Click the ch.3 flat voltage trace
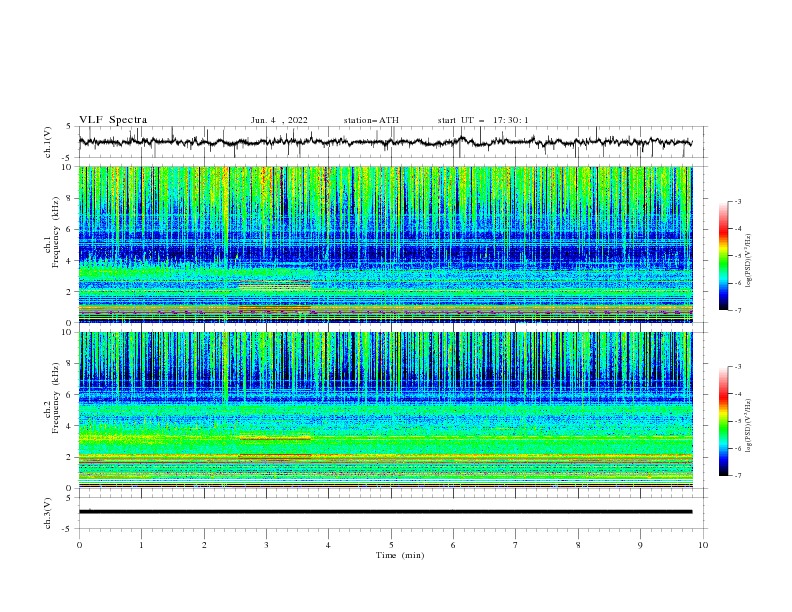The height and width of the screenshot is (612, 792). [x=385, y=512]
